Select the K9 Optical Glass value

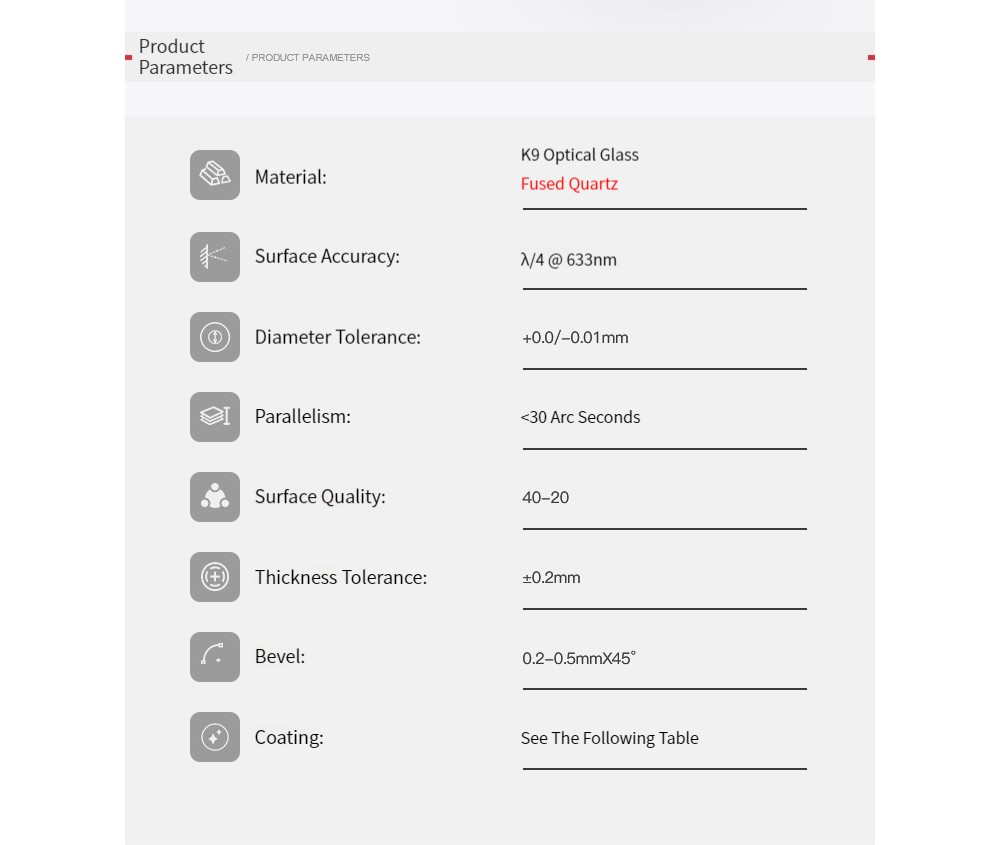(x=580, y=155)
